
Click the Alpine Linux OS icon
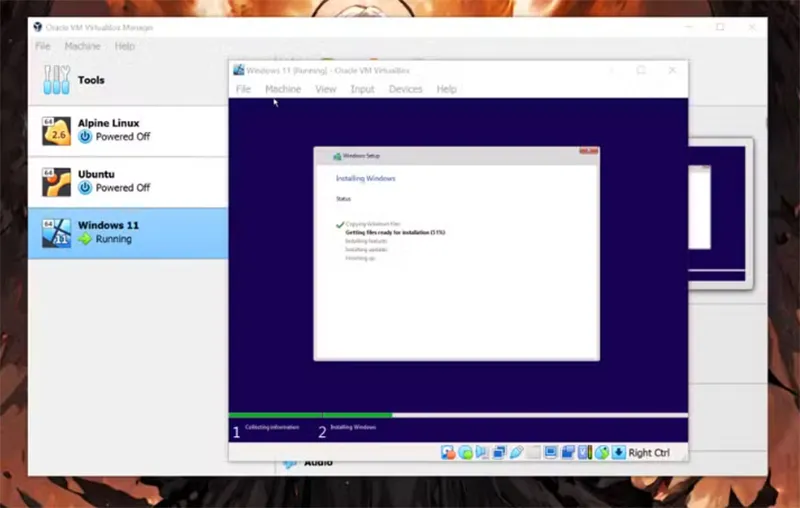(56, 131)
